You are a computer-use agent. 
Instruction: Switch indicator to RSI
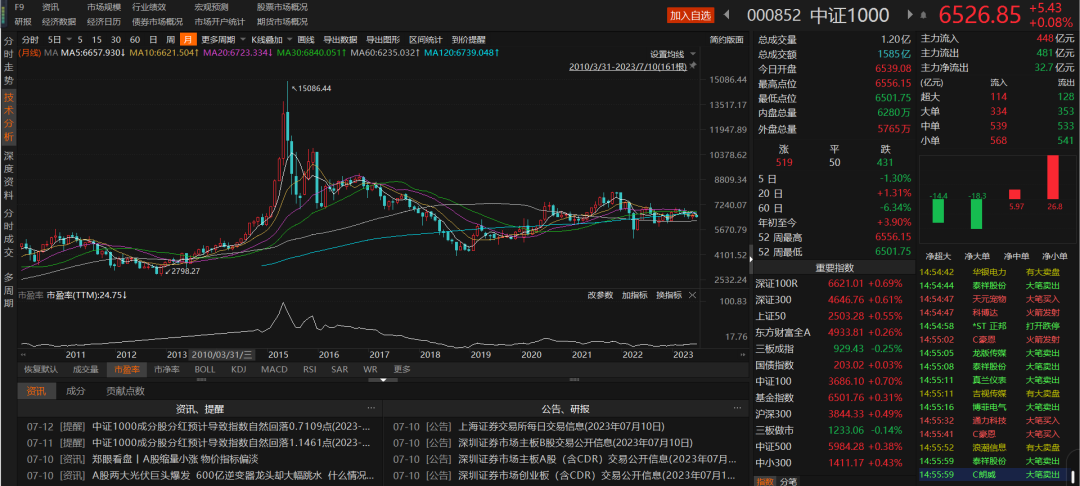[x=309, y=370]
